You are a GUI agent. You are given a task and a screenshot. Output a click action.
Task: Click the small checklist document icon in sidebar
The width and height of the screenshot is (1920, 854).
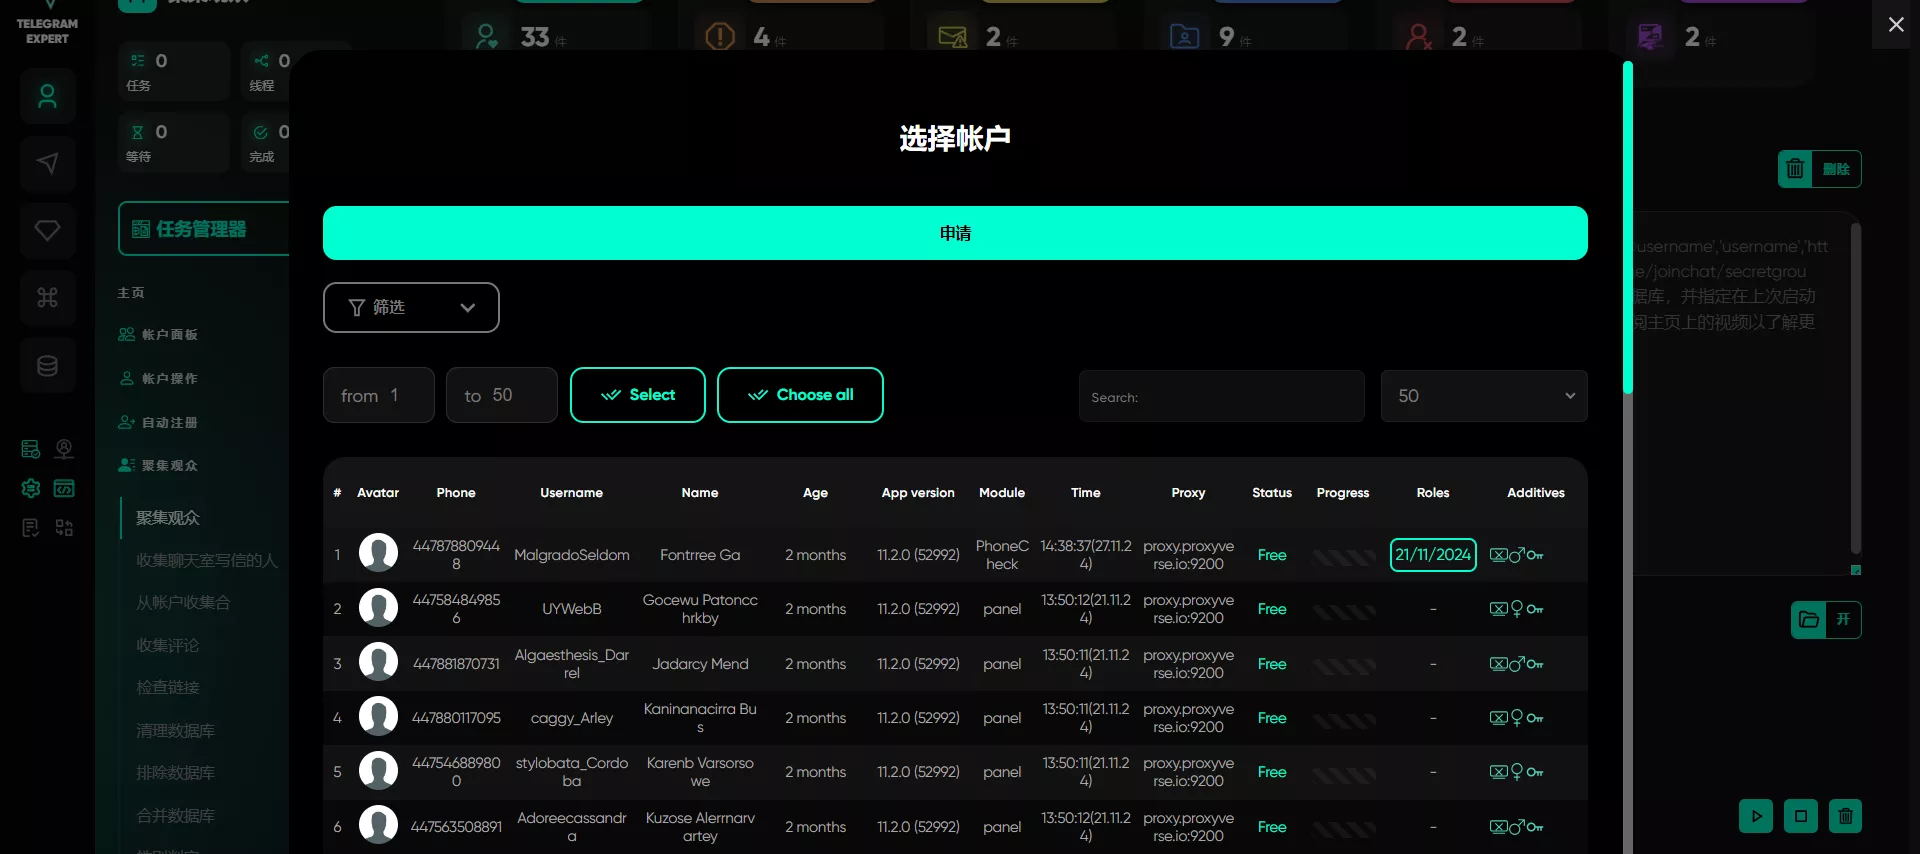pos(31,528)
